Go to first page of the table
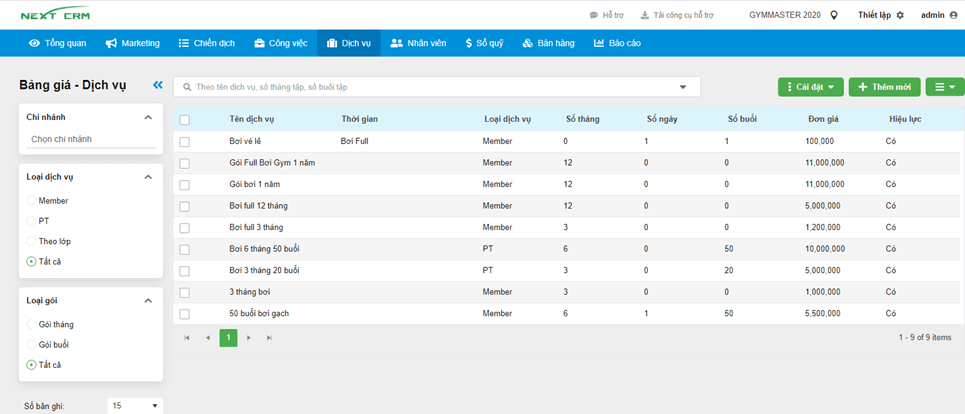 coord(187,338)
